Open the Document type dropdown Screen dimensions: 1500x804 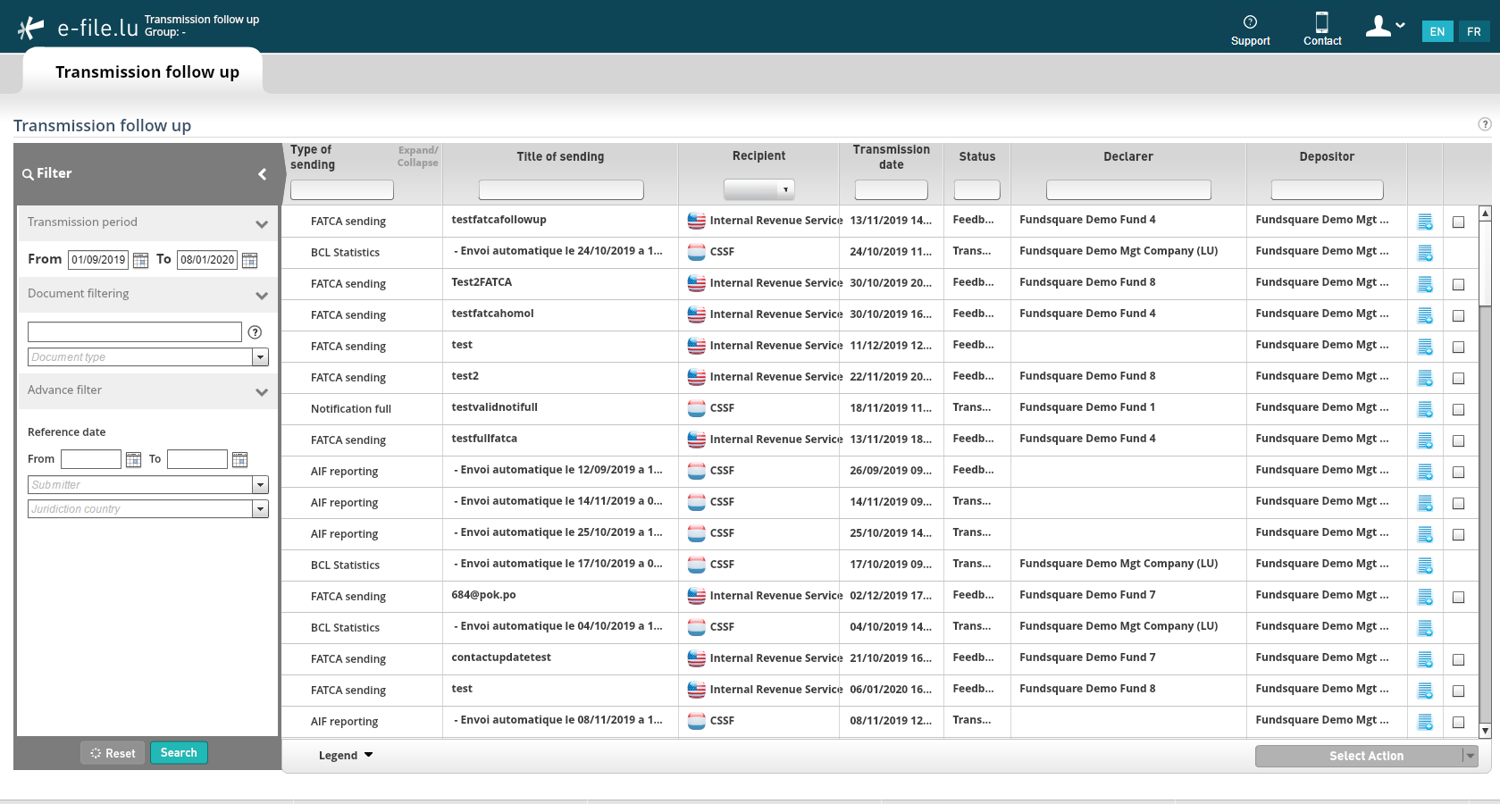(x=148, y=357)
